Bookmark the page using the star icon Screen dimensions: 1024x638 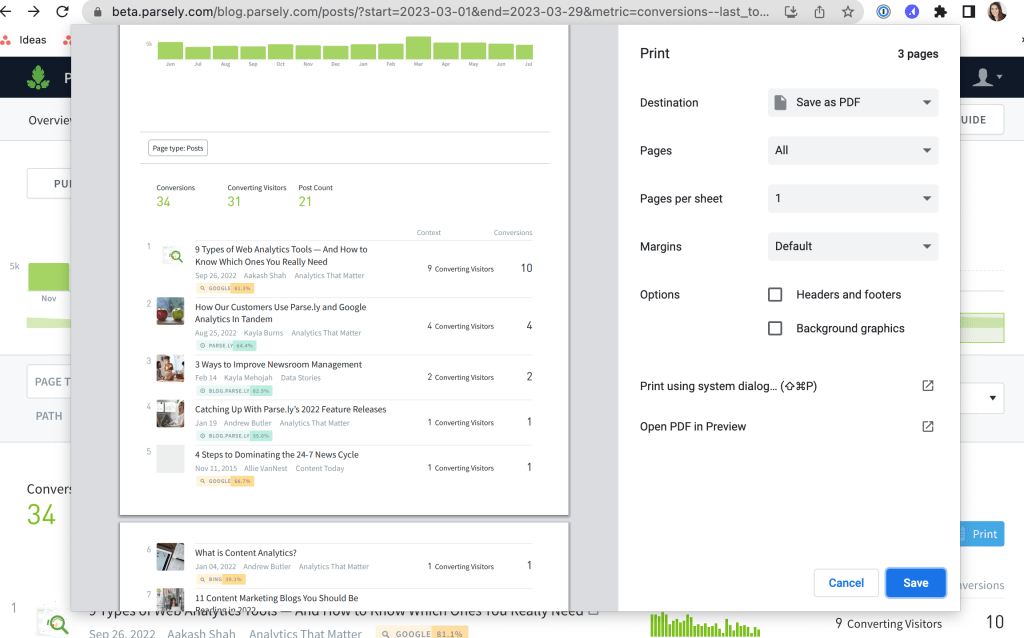click(849, 12)
